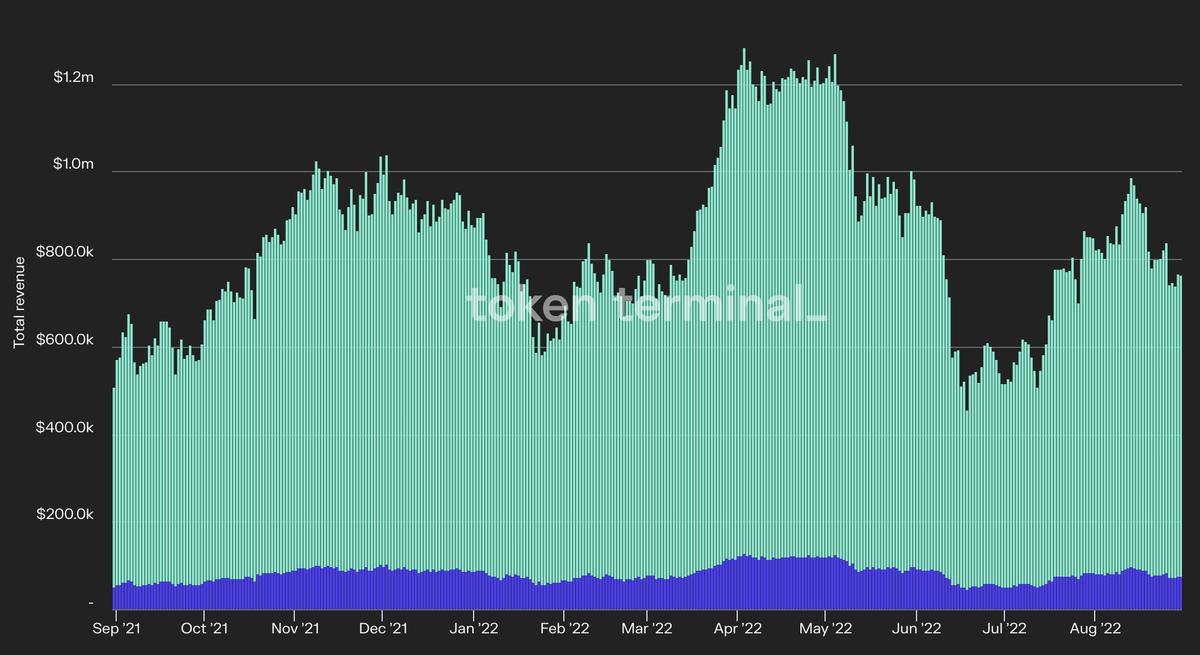This screenshot has width=1200, height=655.
Task: Select the Jan '22 x-axis label
Action: click(474, 629)
